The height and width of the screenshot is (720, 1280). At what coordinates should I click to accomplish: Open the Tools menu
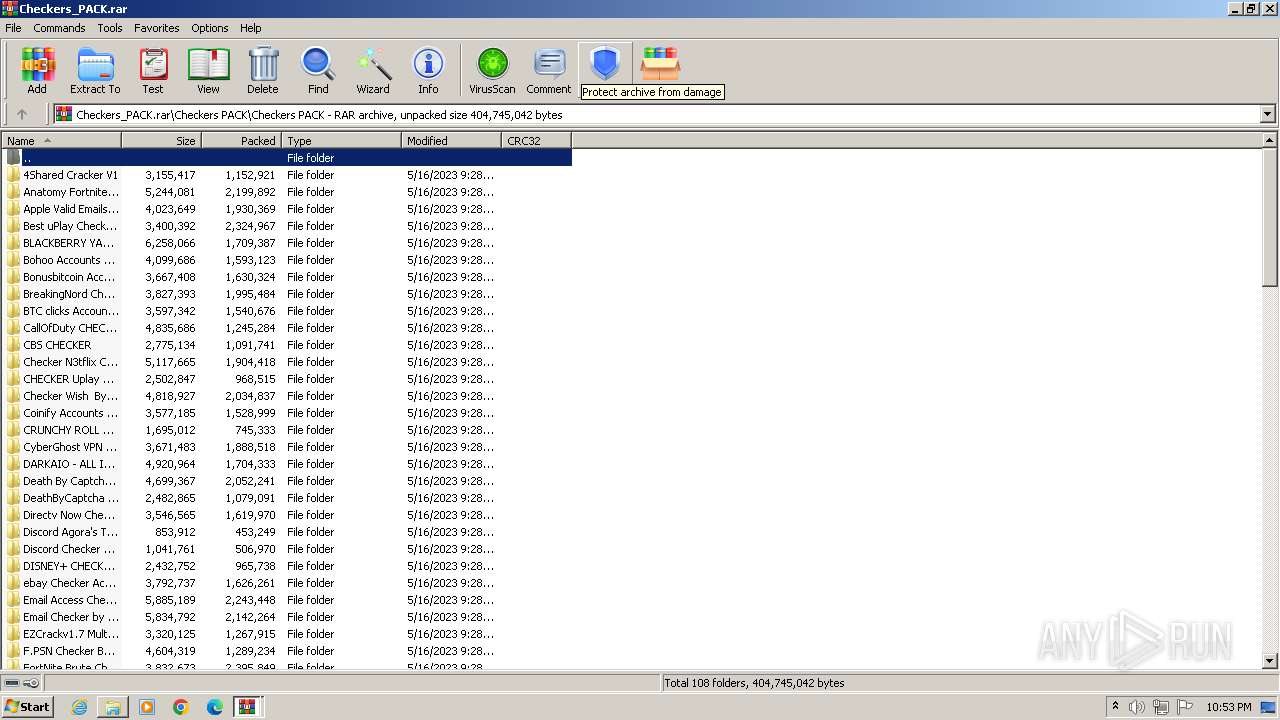point(110,28)
